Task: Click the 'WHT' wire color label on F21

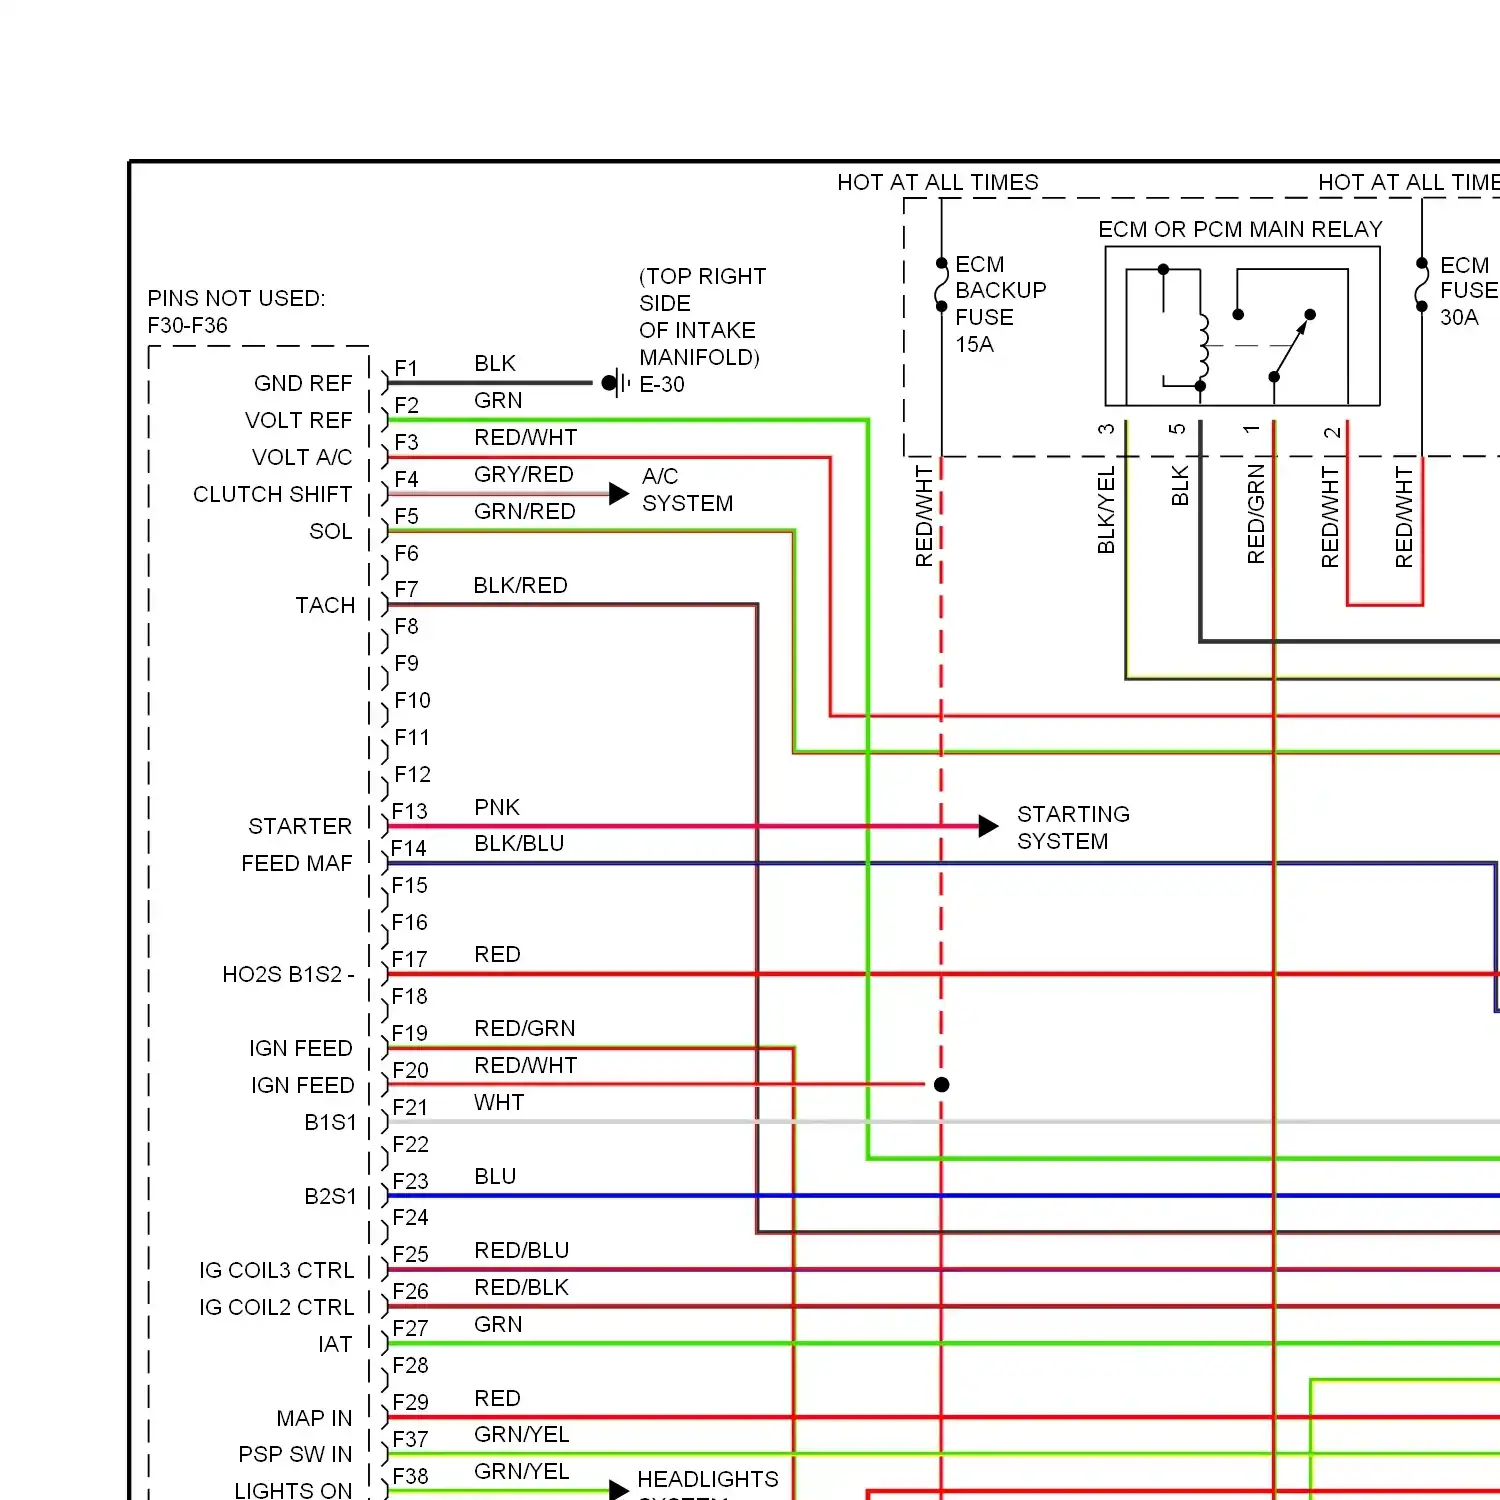Action: [499, 1102]
